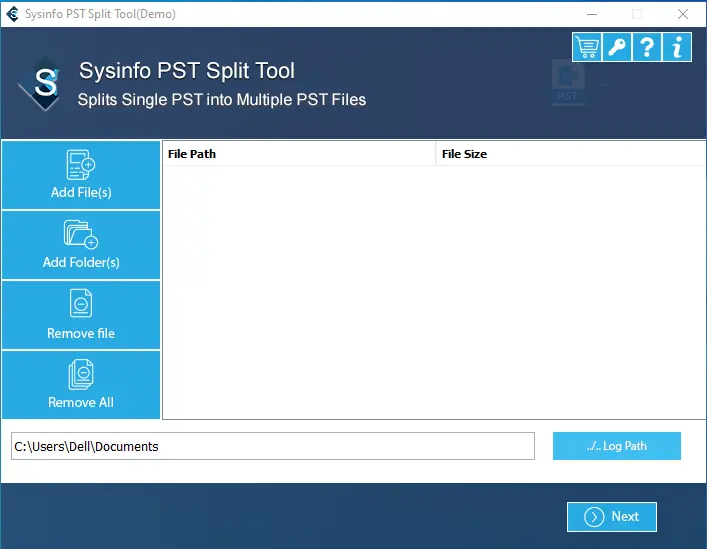Click the Sysinfo logo in title bar

[13, 14]
